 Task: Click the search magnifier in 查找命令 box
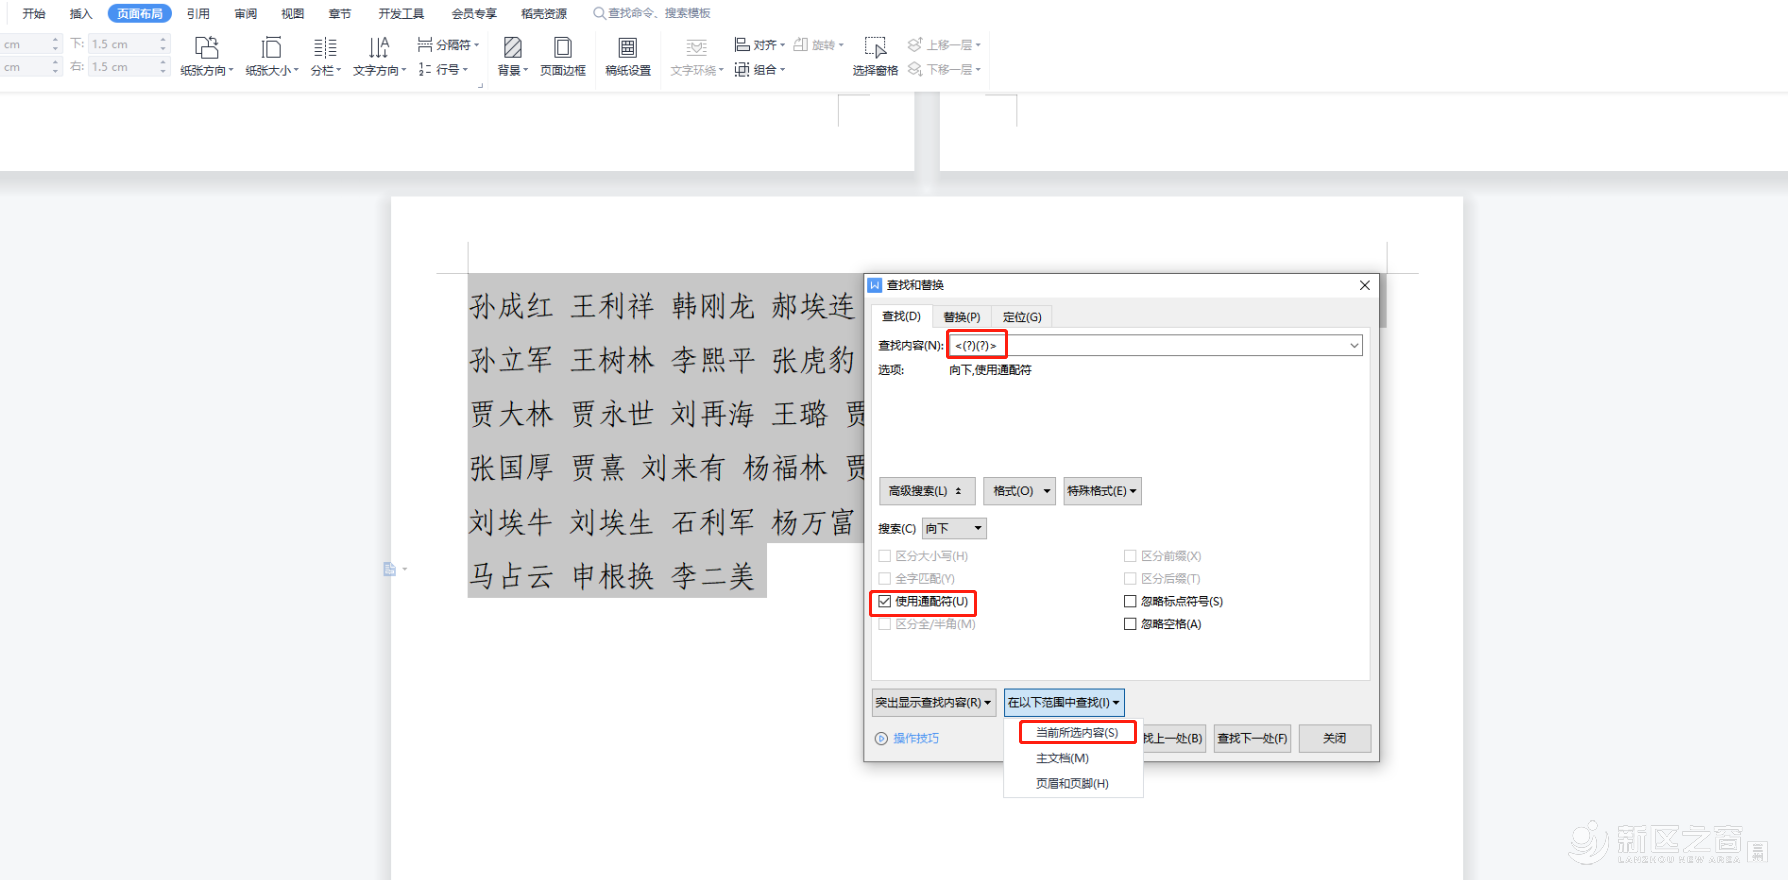coord(599,13)
